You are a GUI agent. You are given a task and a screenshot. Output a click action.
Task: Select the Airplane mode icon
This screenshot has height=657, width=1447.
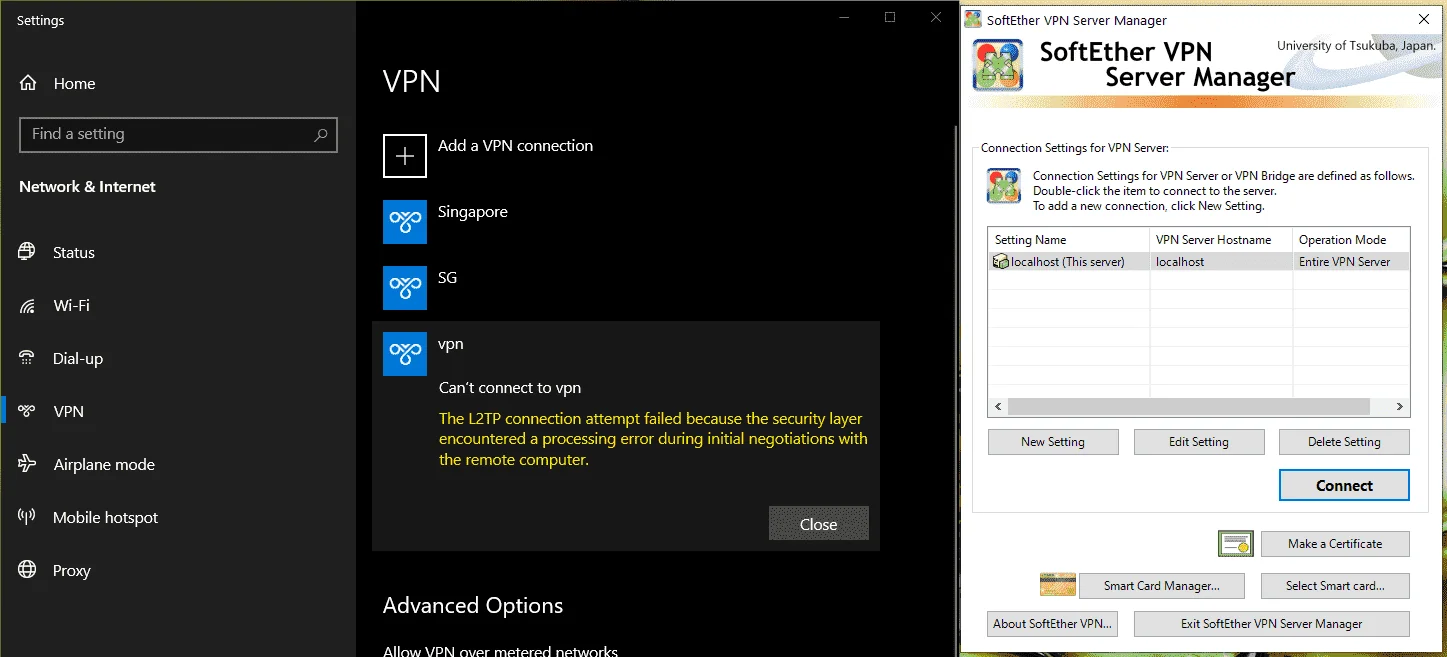click(x=28, y=464)
